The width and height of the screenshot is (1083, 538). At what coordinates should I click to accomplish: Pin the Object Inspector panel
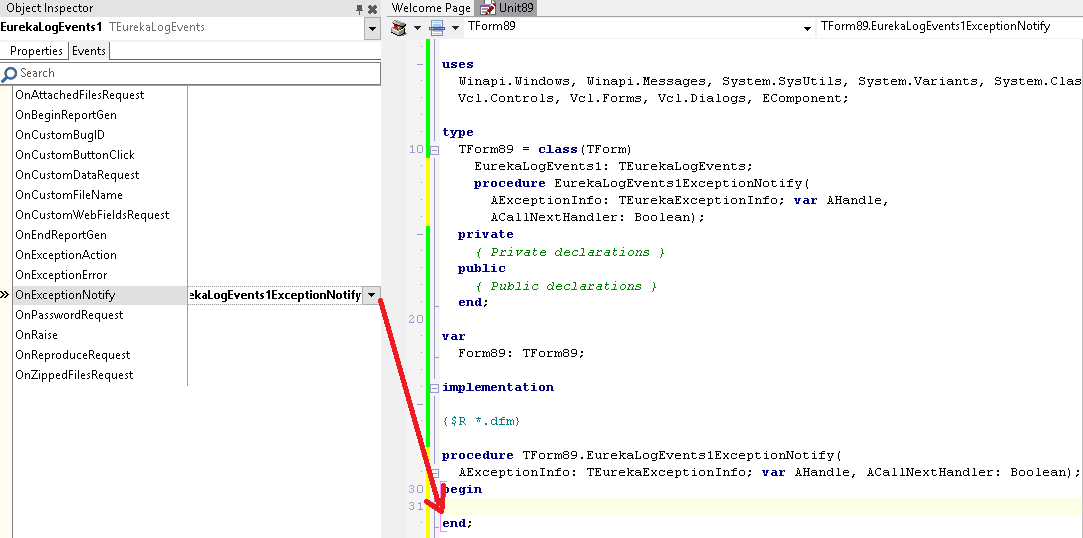point(359,9)
